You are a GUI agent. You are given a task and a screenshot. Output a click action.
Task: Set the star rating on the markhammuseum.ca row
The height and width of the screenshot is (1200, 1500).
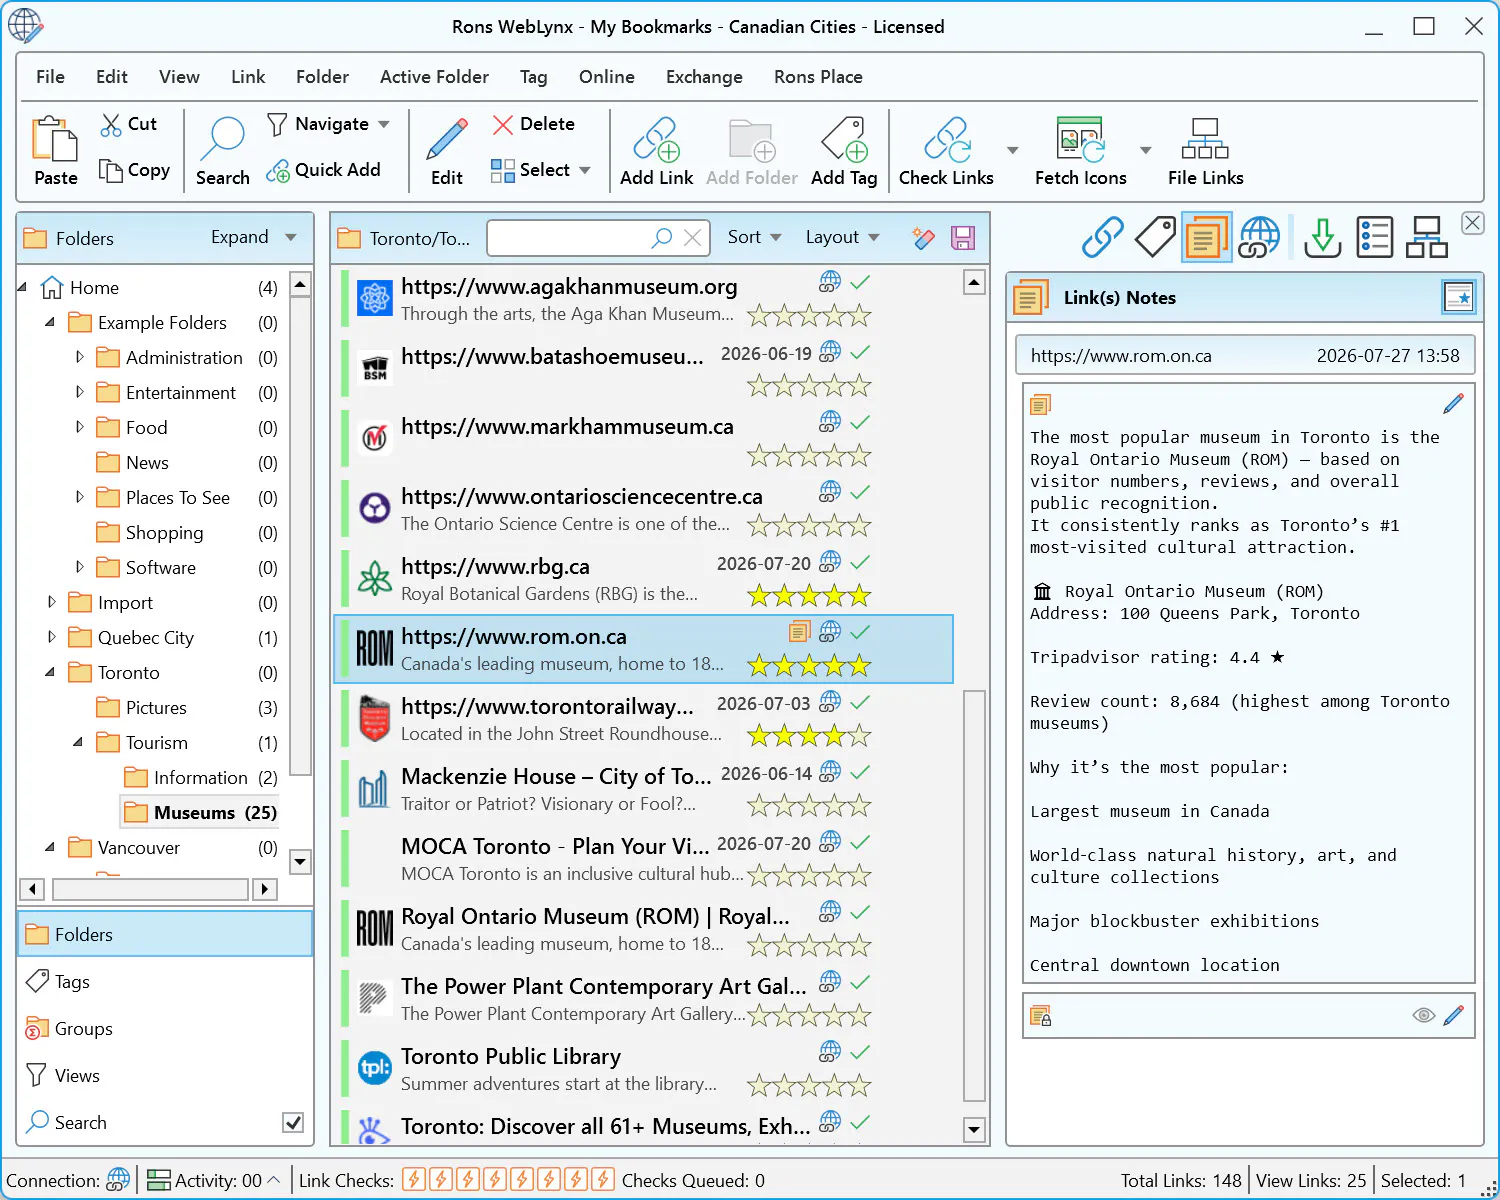point(809,456)
